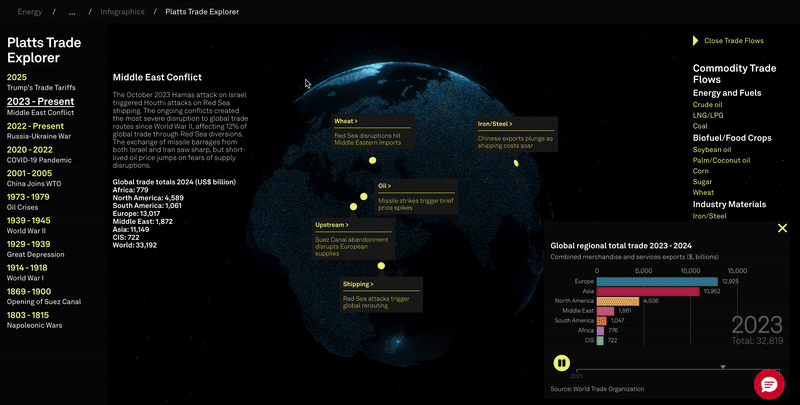Click the 'World: 33,192' total text

point(135,245)
